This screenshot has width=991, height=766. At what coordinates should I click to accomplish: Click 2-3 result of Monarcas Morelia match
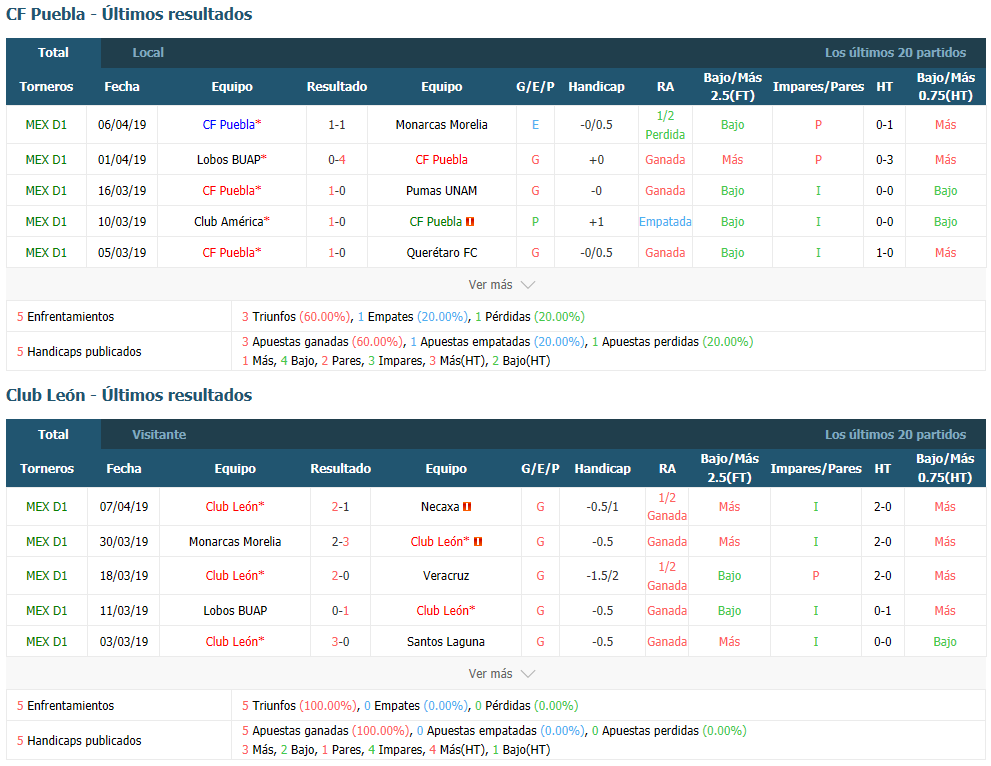[340, 542]
